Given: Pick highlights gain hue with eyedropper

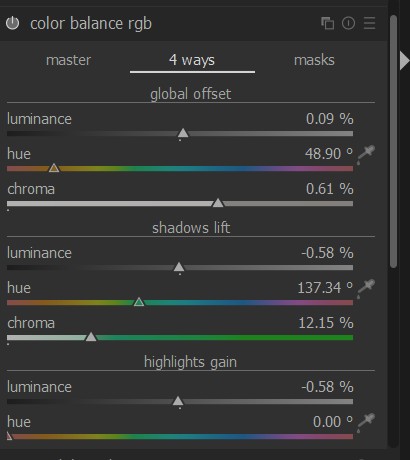Looking at the screenshot, I should pos(366,423).
